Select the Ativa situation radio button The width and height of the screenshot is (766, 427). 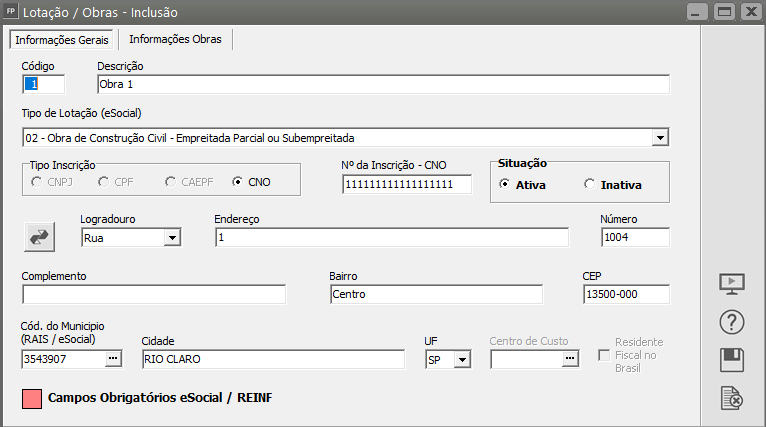[504, 184]
